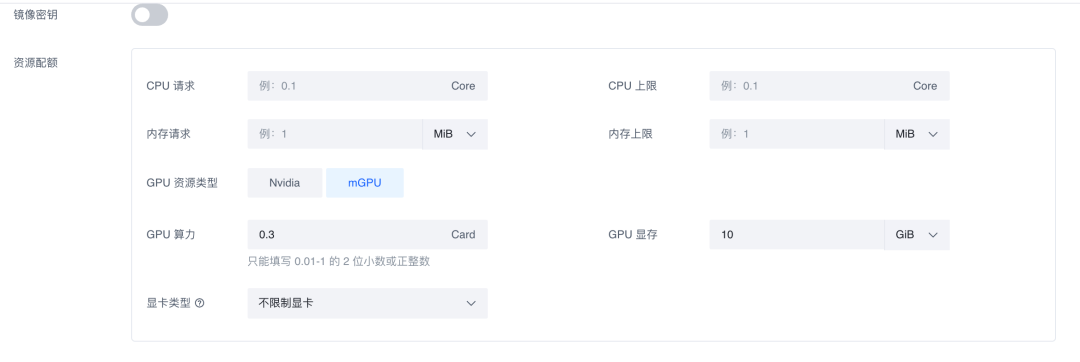Viewport: 1080px width, 362px height.
Task: Open the 显卡类型 dropdown showing 不限制显卡
Action: tap(367, 303)
